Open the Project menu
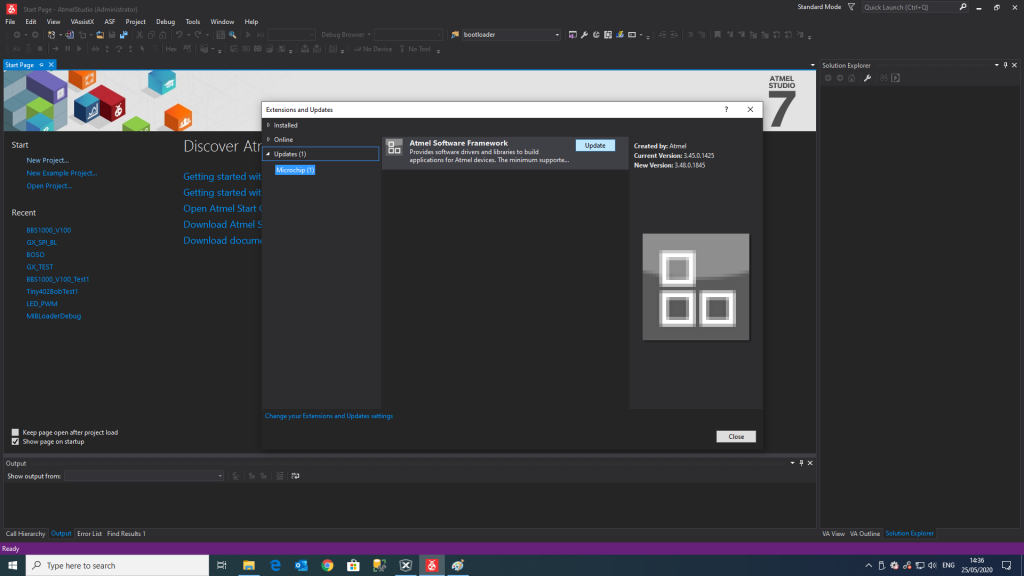The width and height of the screenshot is (1024, 576). point(135,22)
